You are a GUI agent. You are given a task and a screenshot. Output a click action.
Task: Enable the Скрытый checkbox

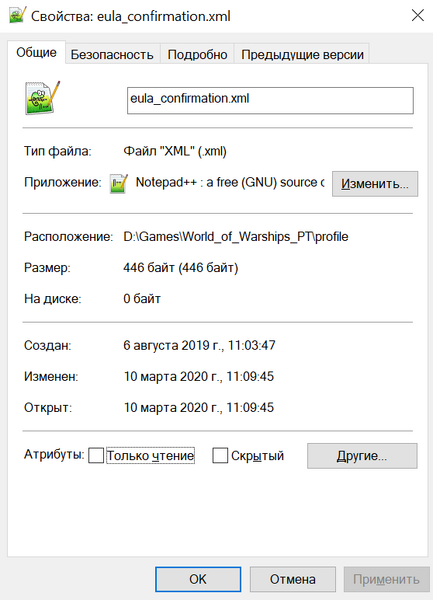[x=220, y=456]
